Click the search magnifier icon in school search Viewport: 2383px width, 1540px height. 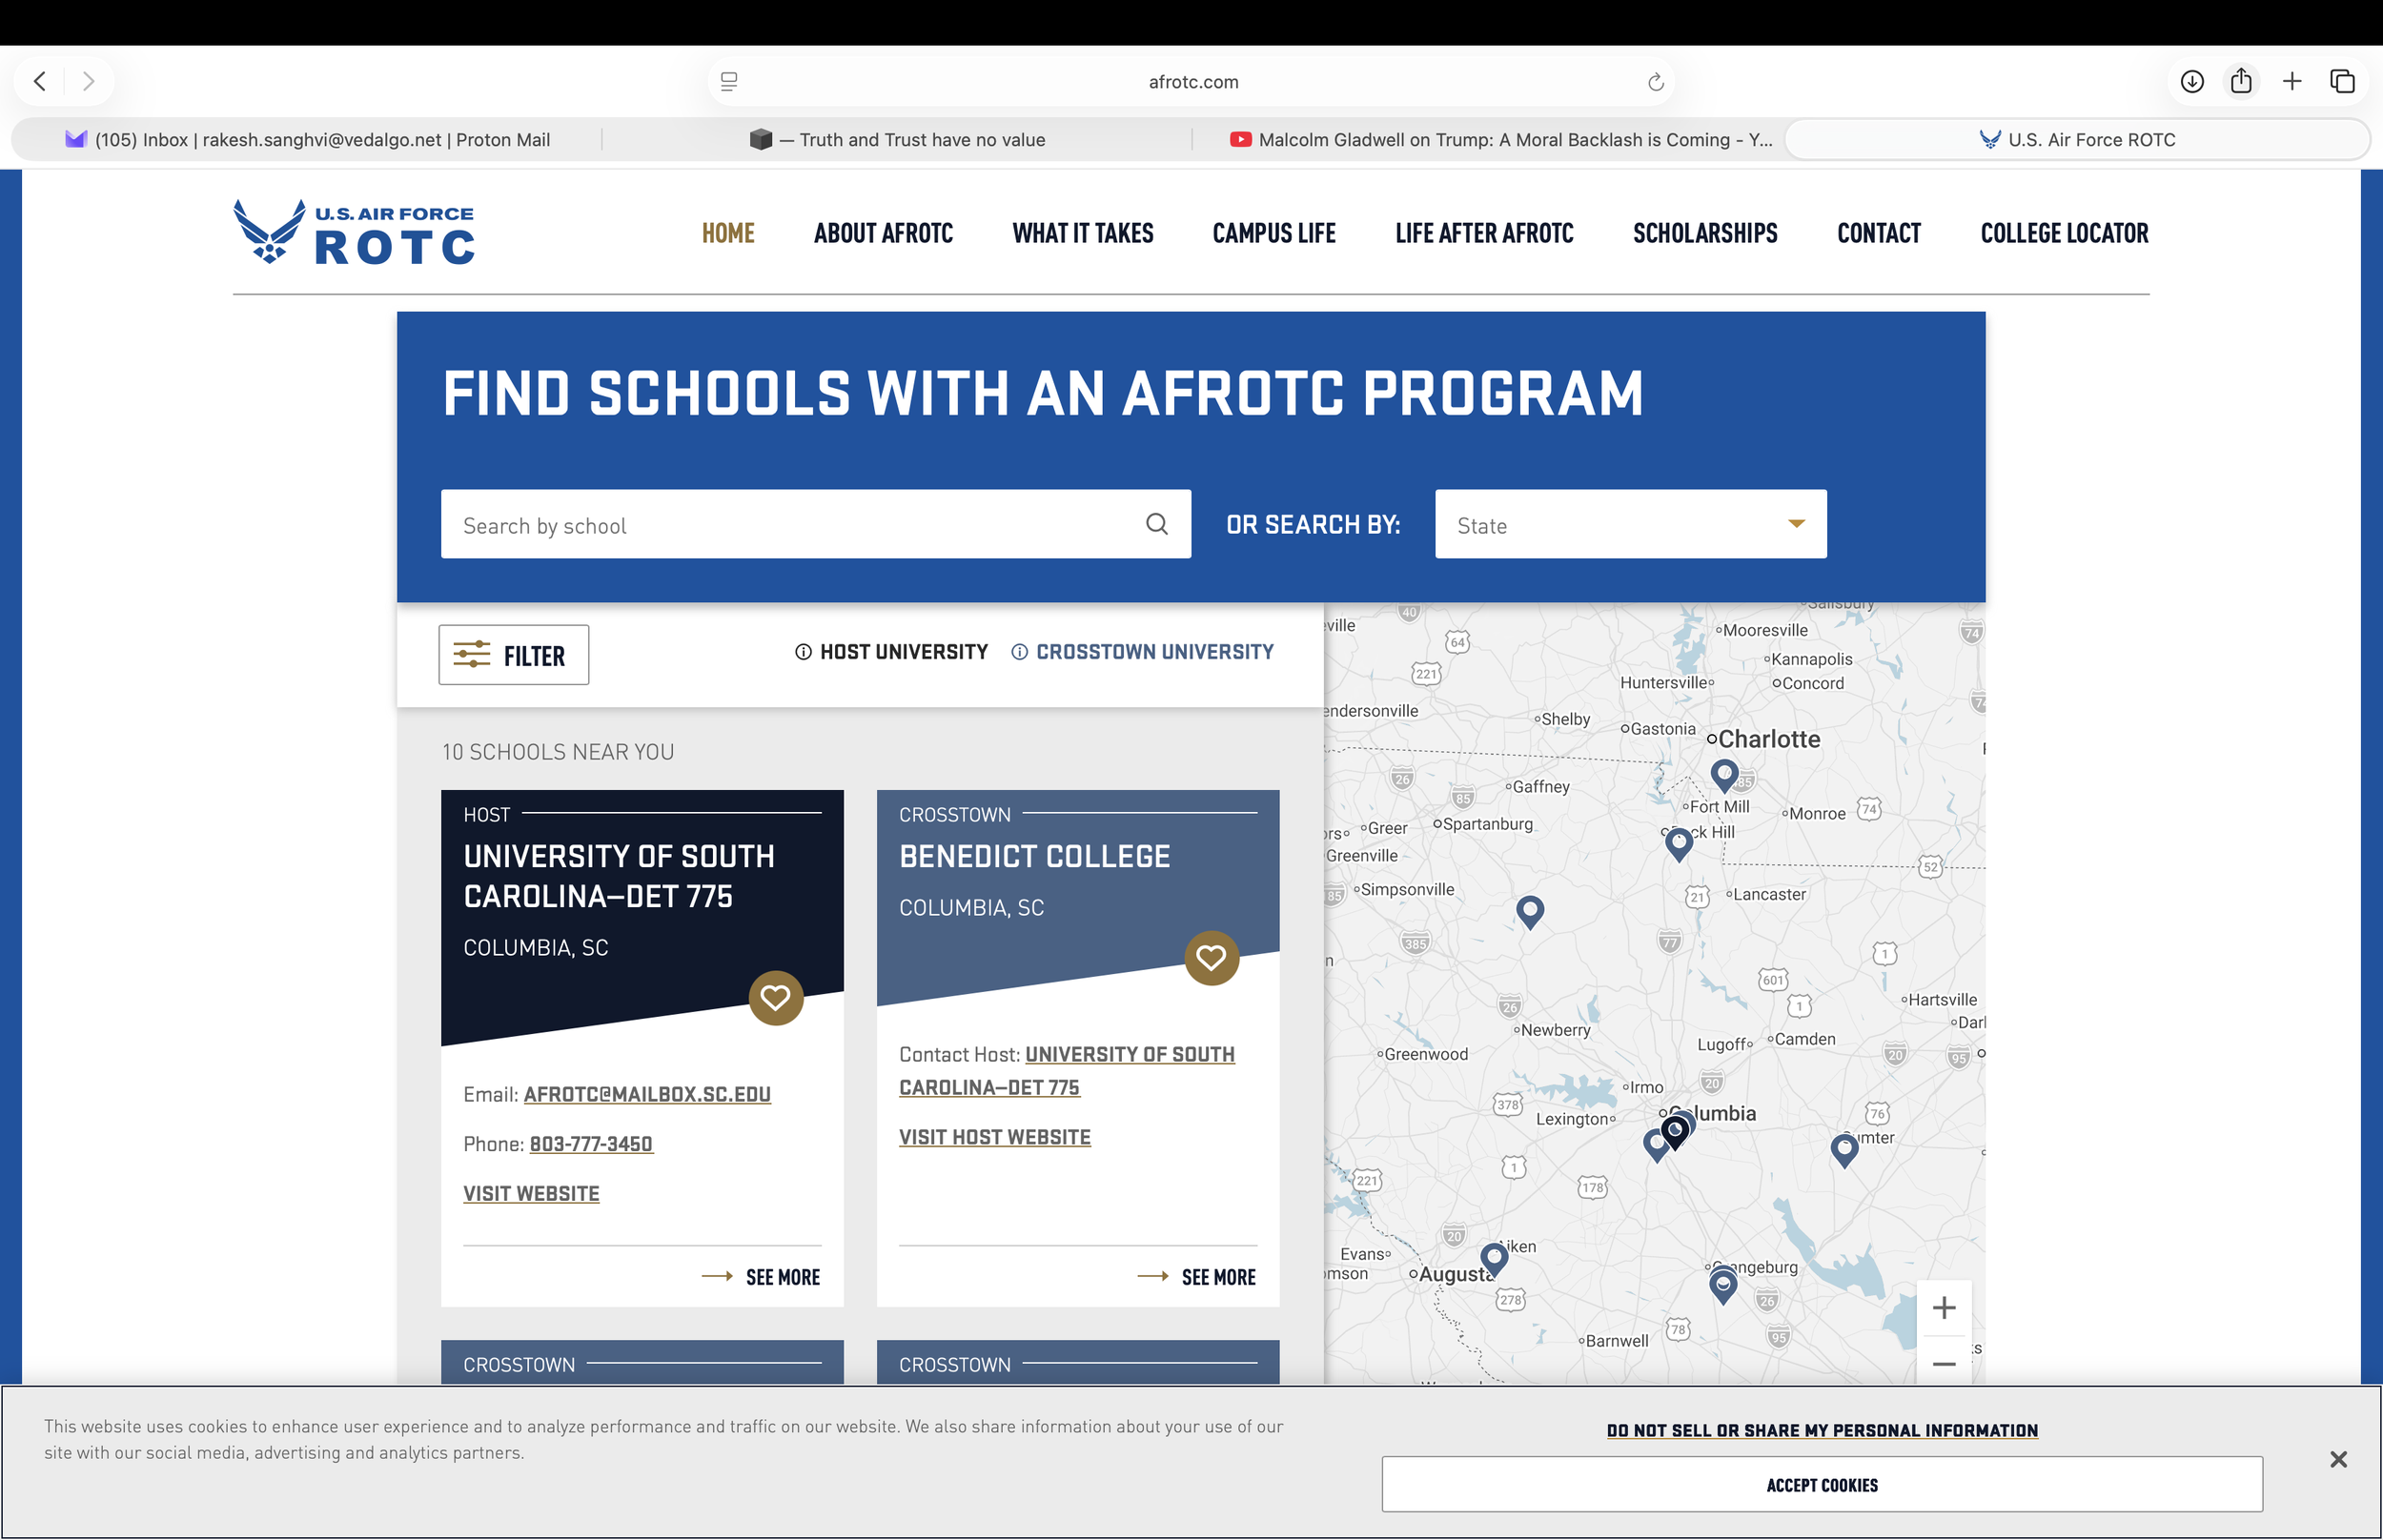pyautogui.click(x=1156, y=524)
